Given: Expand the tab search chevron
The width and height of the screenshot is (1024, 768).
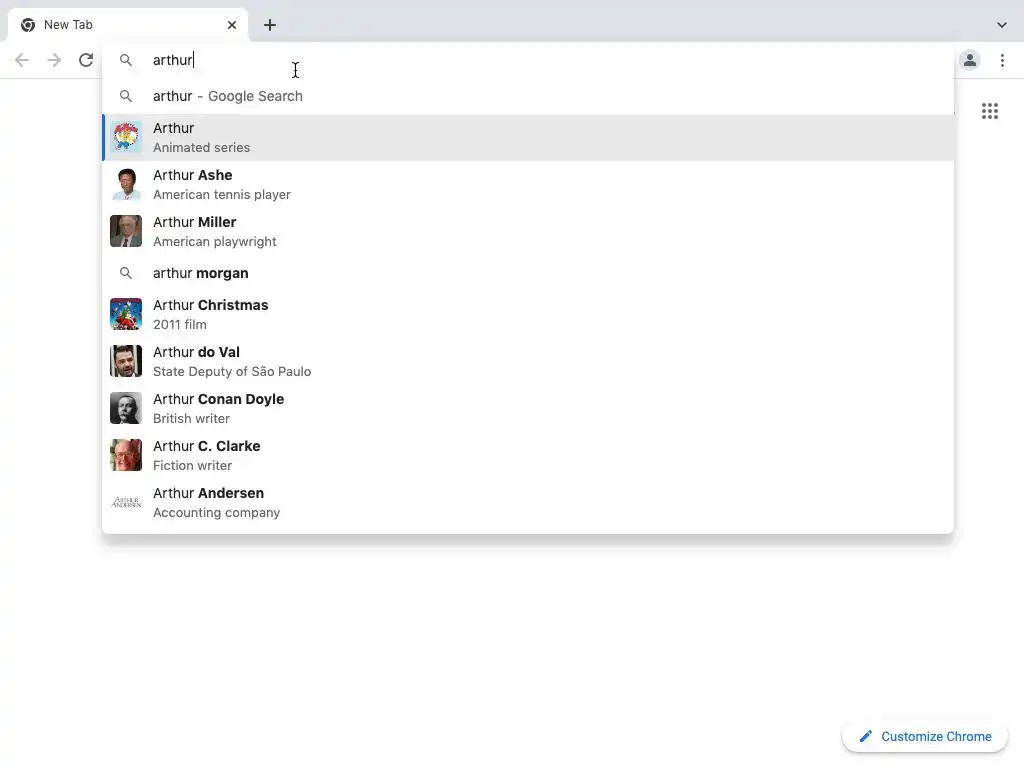Looking at the screenshot, I should pyautogui.click(x=1002, y=25).
